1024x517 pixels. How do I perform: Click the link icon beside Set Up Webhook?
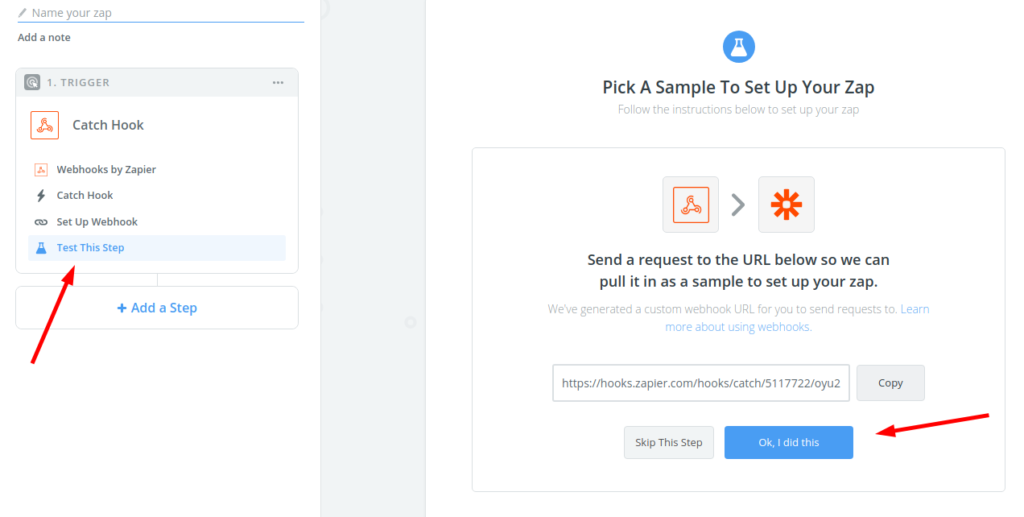coord(41,222)
